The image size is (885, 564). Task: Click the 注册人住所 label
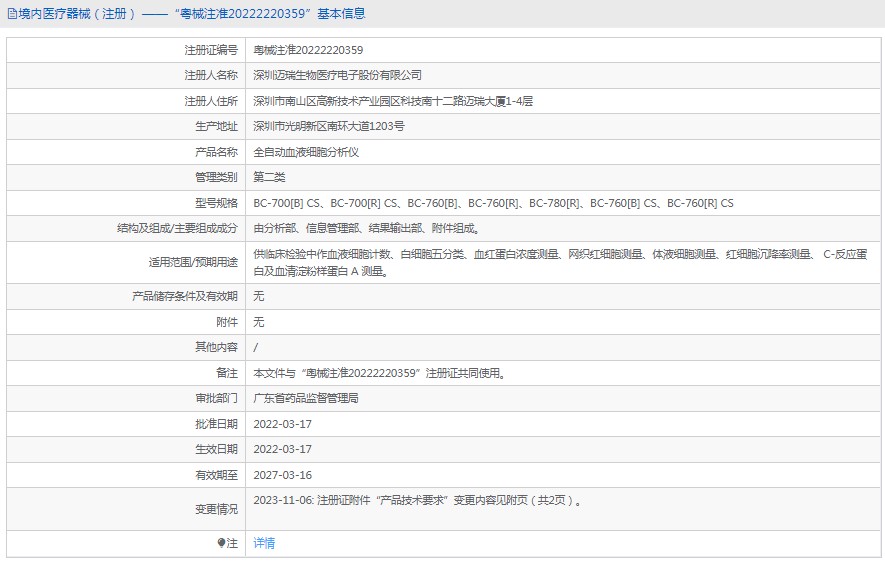211,101
